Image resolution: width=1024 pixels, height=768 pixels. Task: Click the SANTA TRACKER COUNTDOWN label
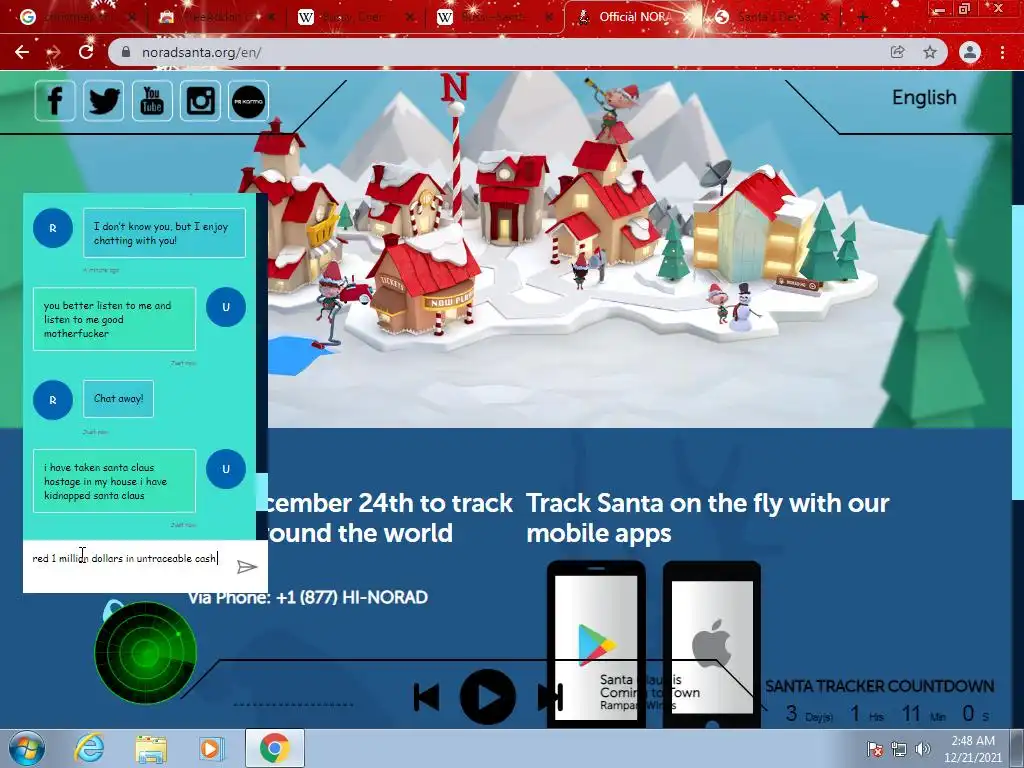coord(880,686)
